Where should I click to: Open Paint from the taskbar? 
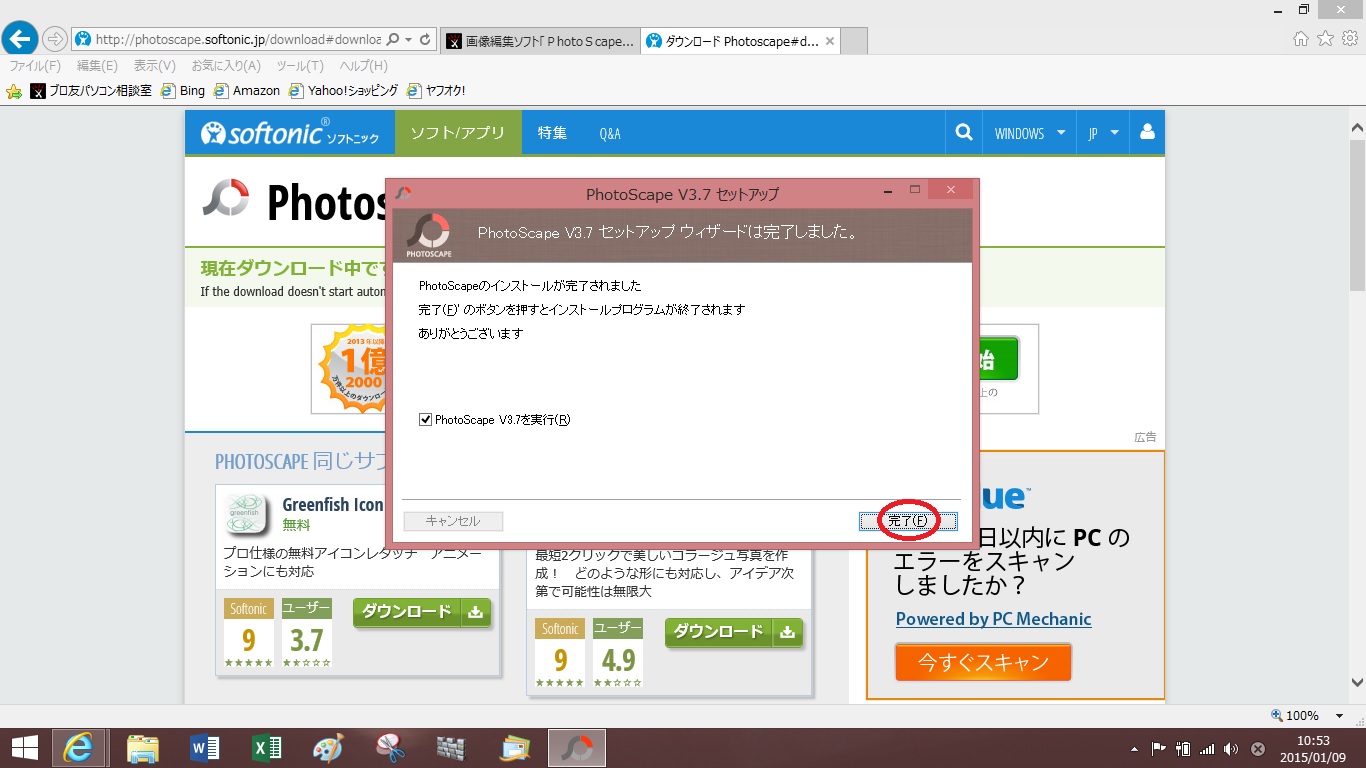[x=328, y=747]
